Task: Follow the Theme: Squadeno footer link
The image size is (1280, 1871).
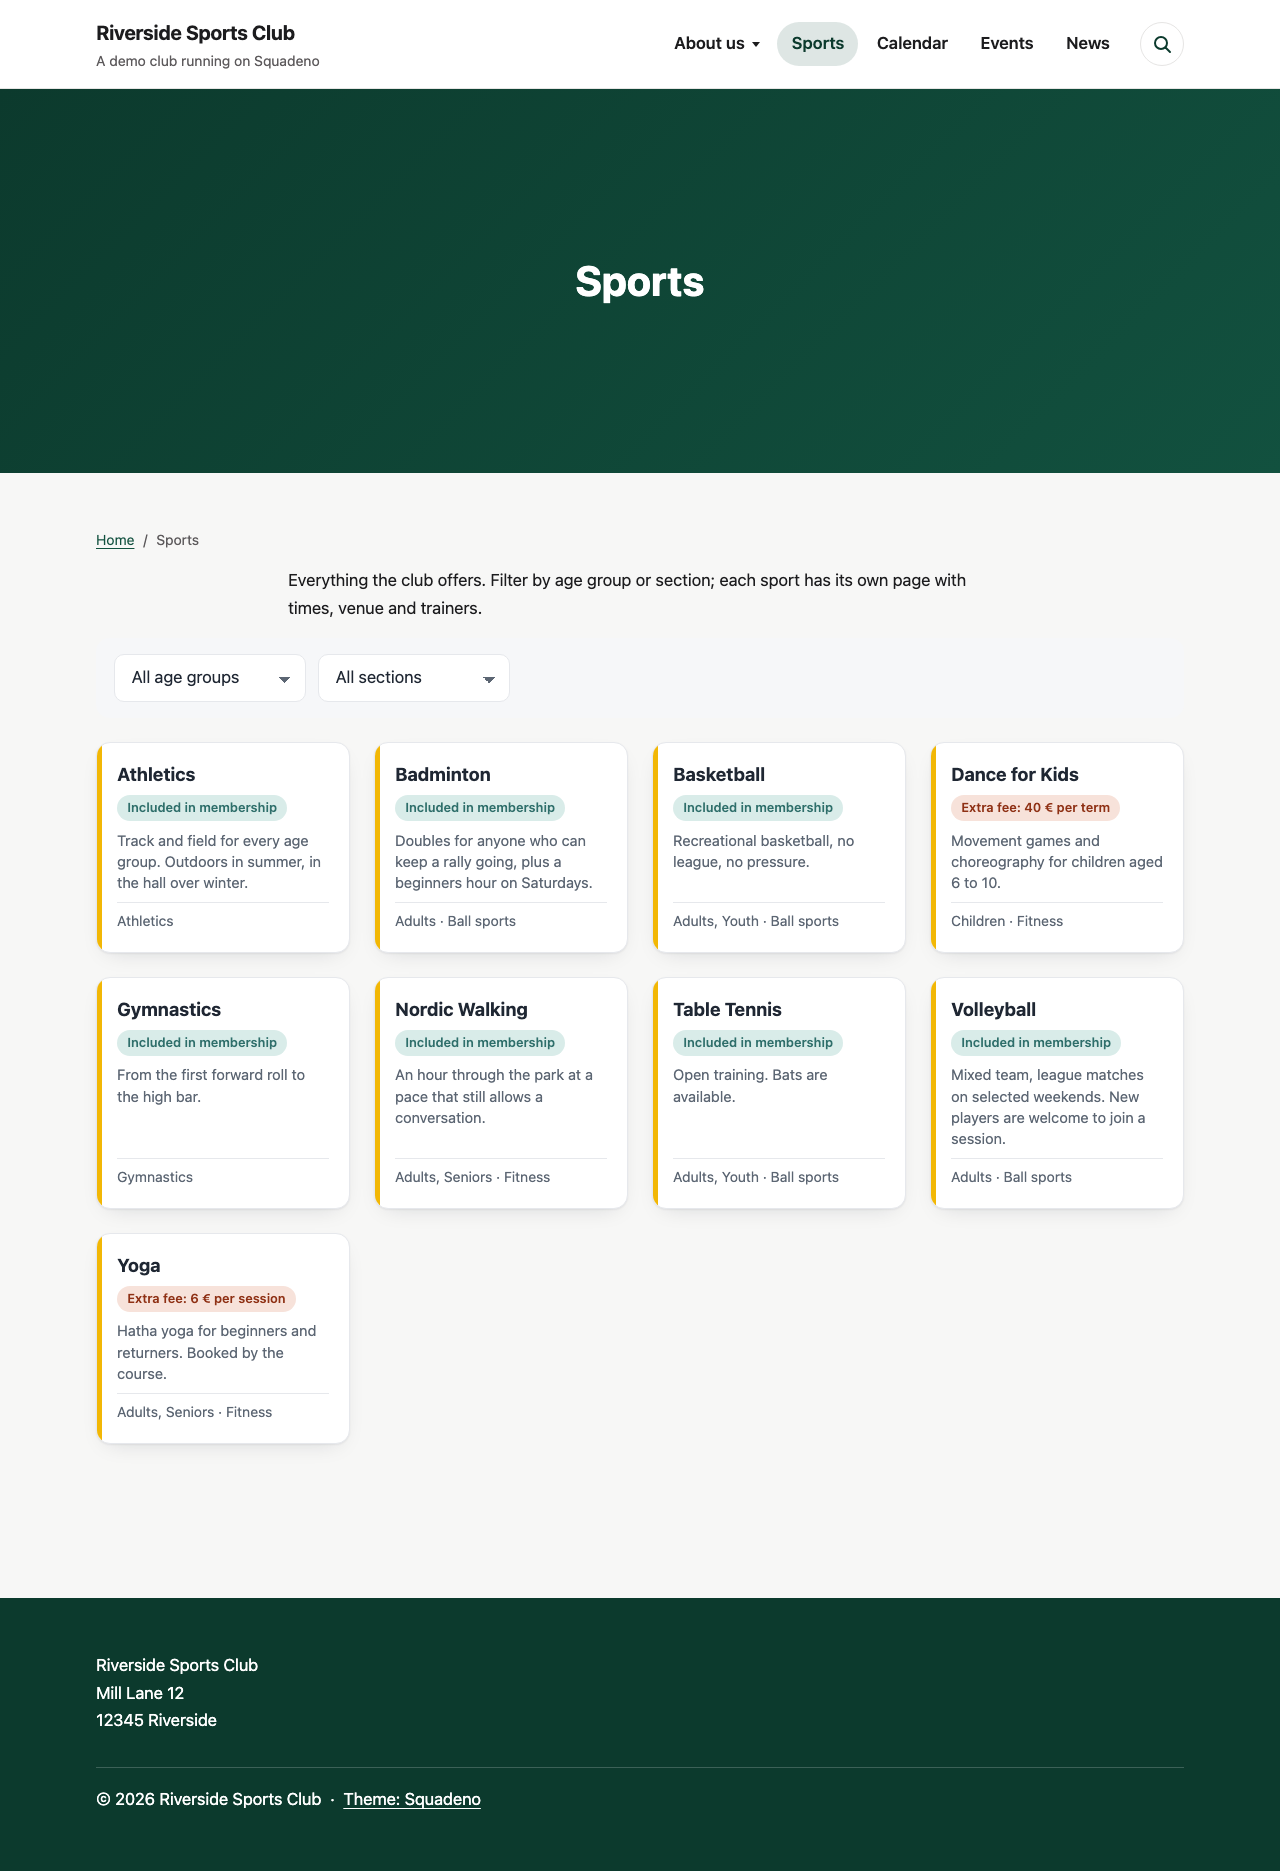Action: [x=412, y=1799]
